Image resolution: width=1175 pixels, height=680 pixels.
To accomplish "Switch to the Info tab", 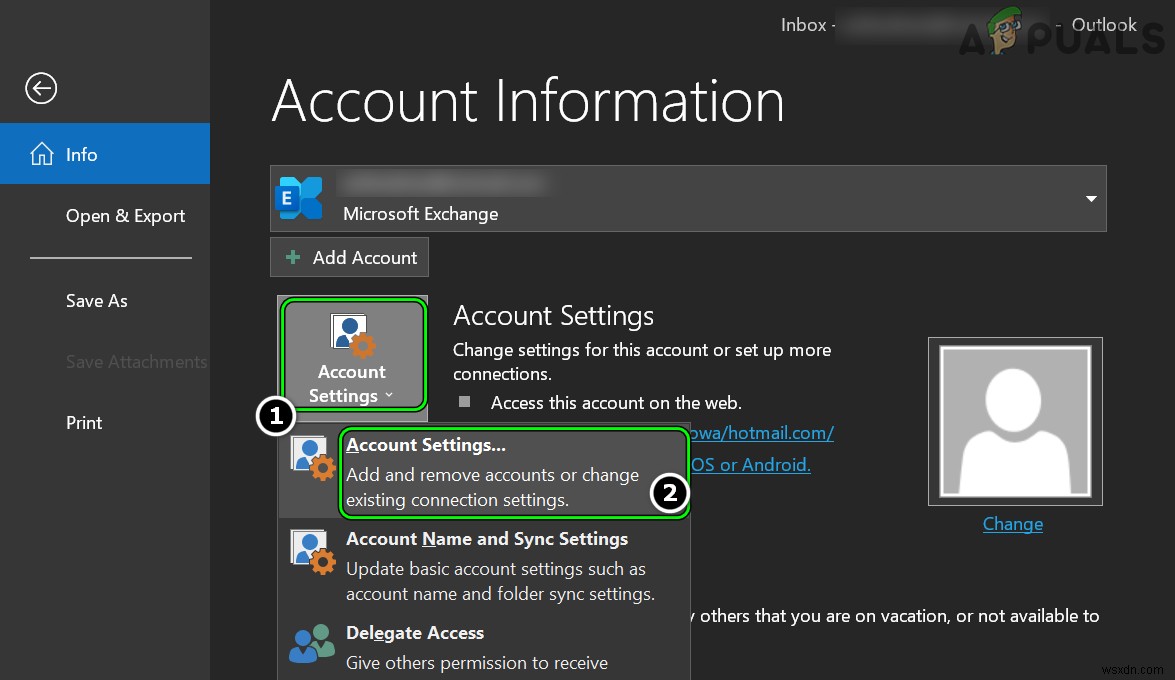I will click(81, 154).
